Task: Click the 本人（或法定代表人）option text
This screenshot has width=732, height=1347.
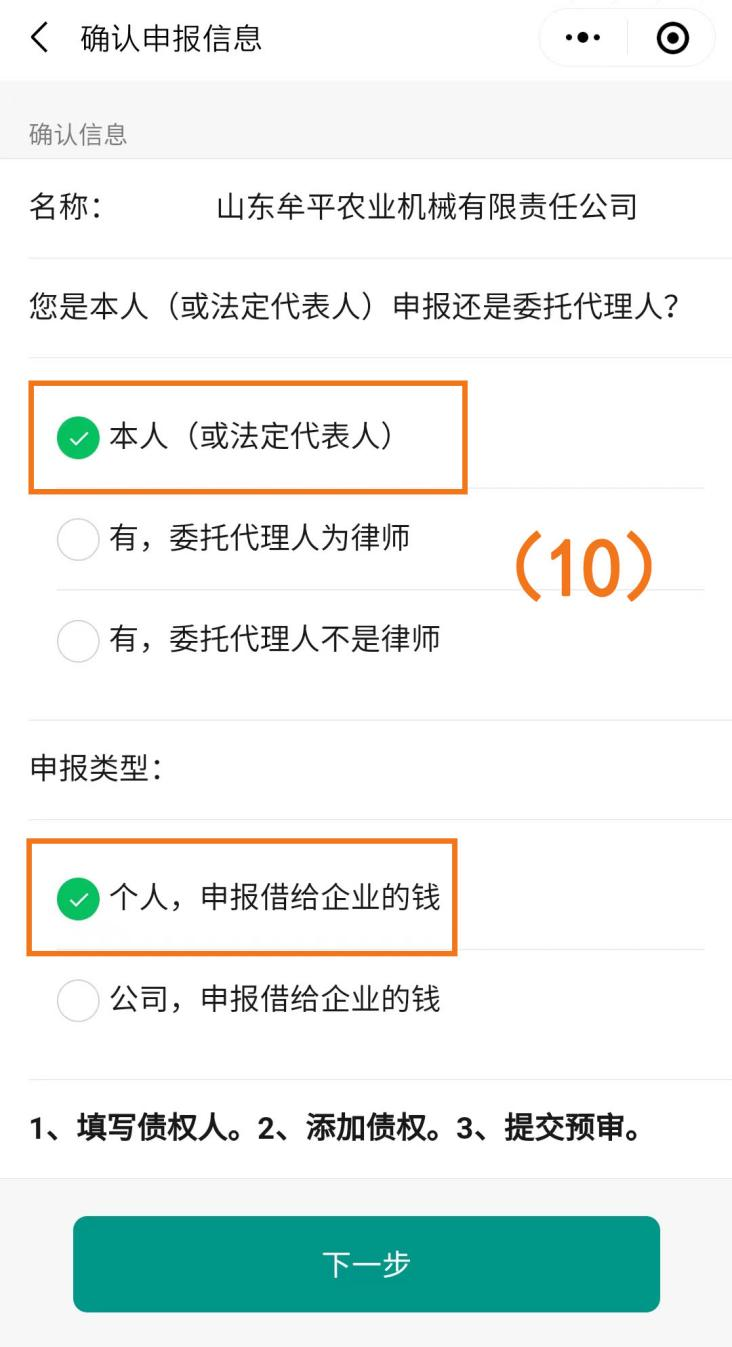Action: [x=251, y=437]
